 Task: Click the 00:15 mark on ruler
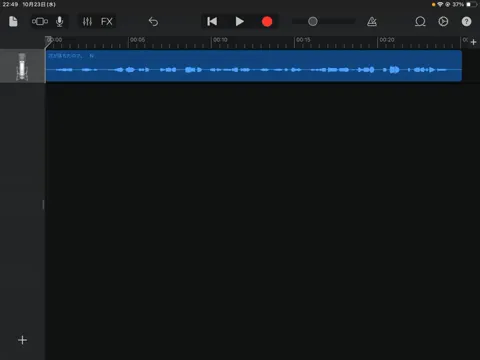[x=303, y=40]
